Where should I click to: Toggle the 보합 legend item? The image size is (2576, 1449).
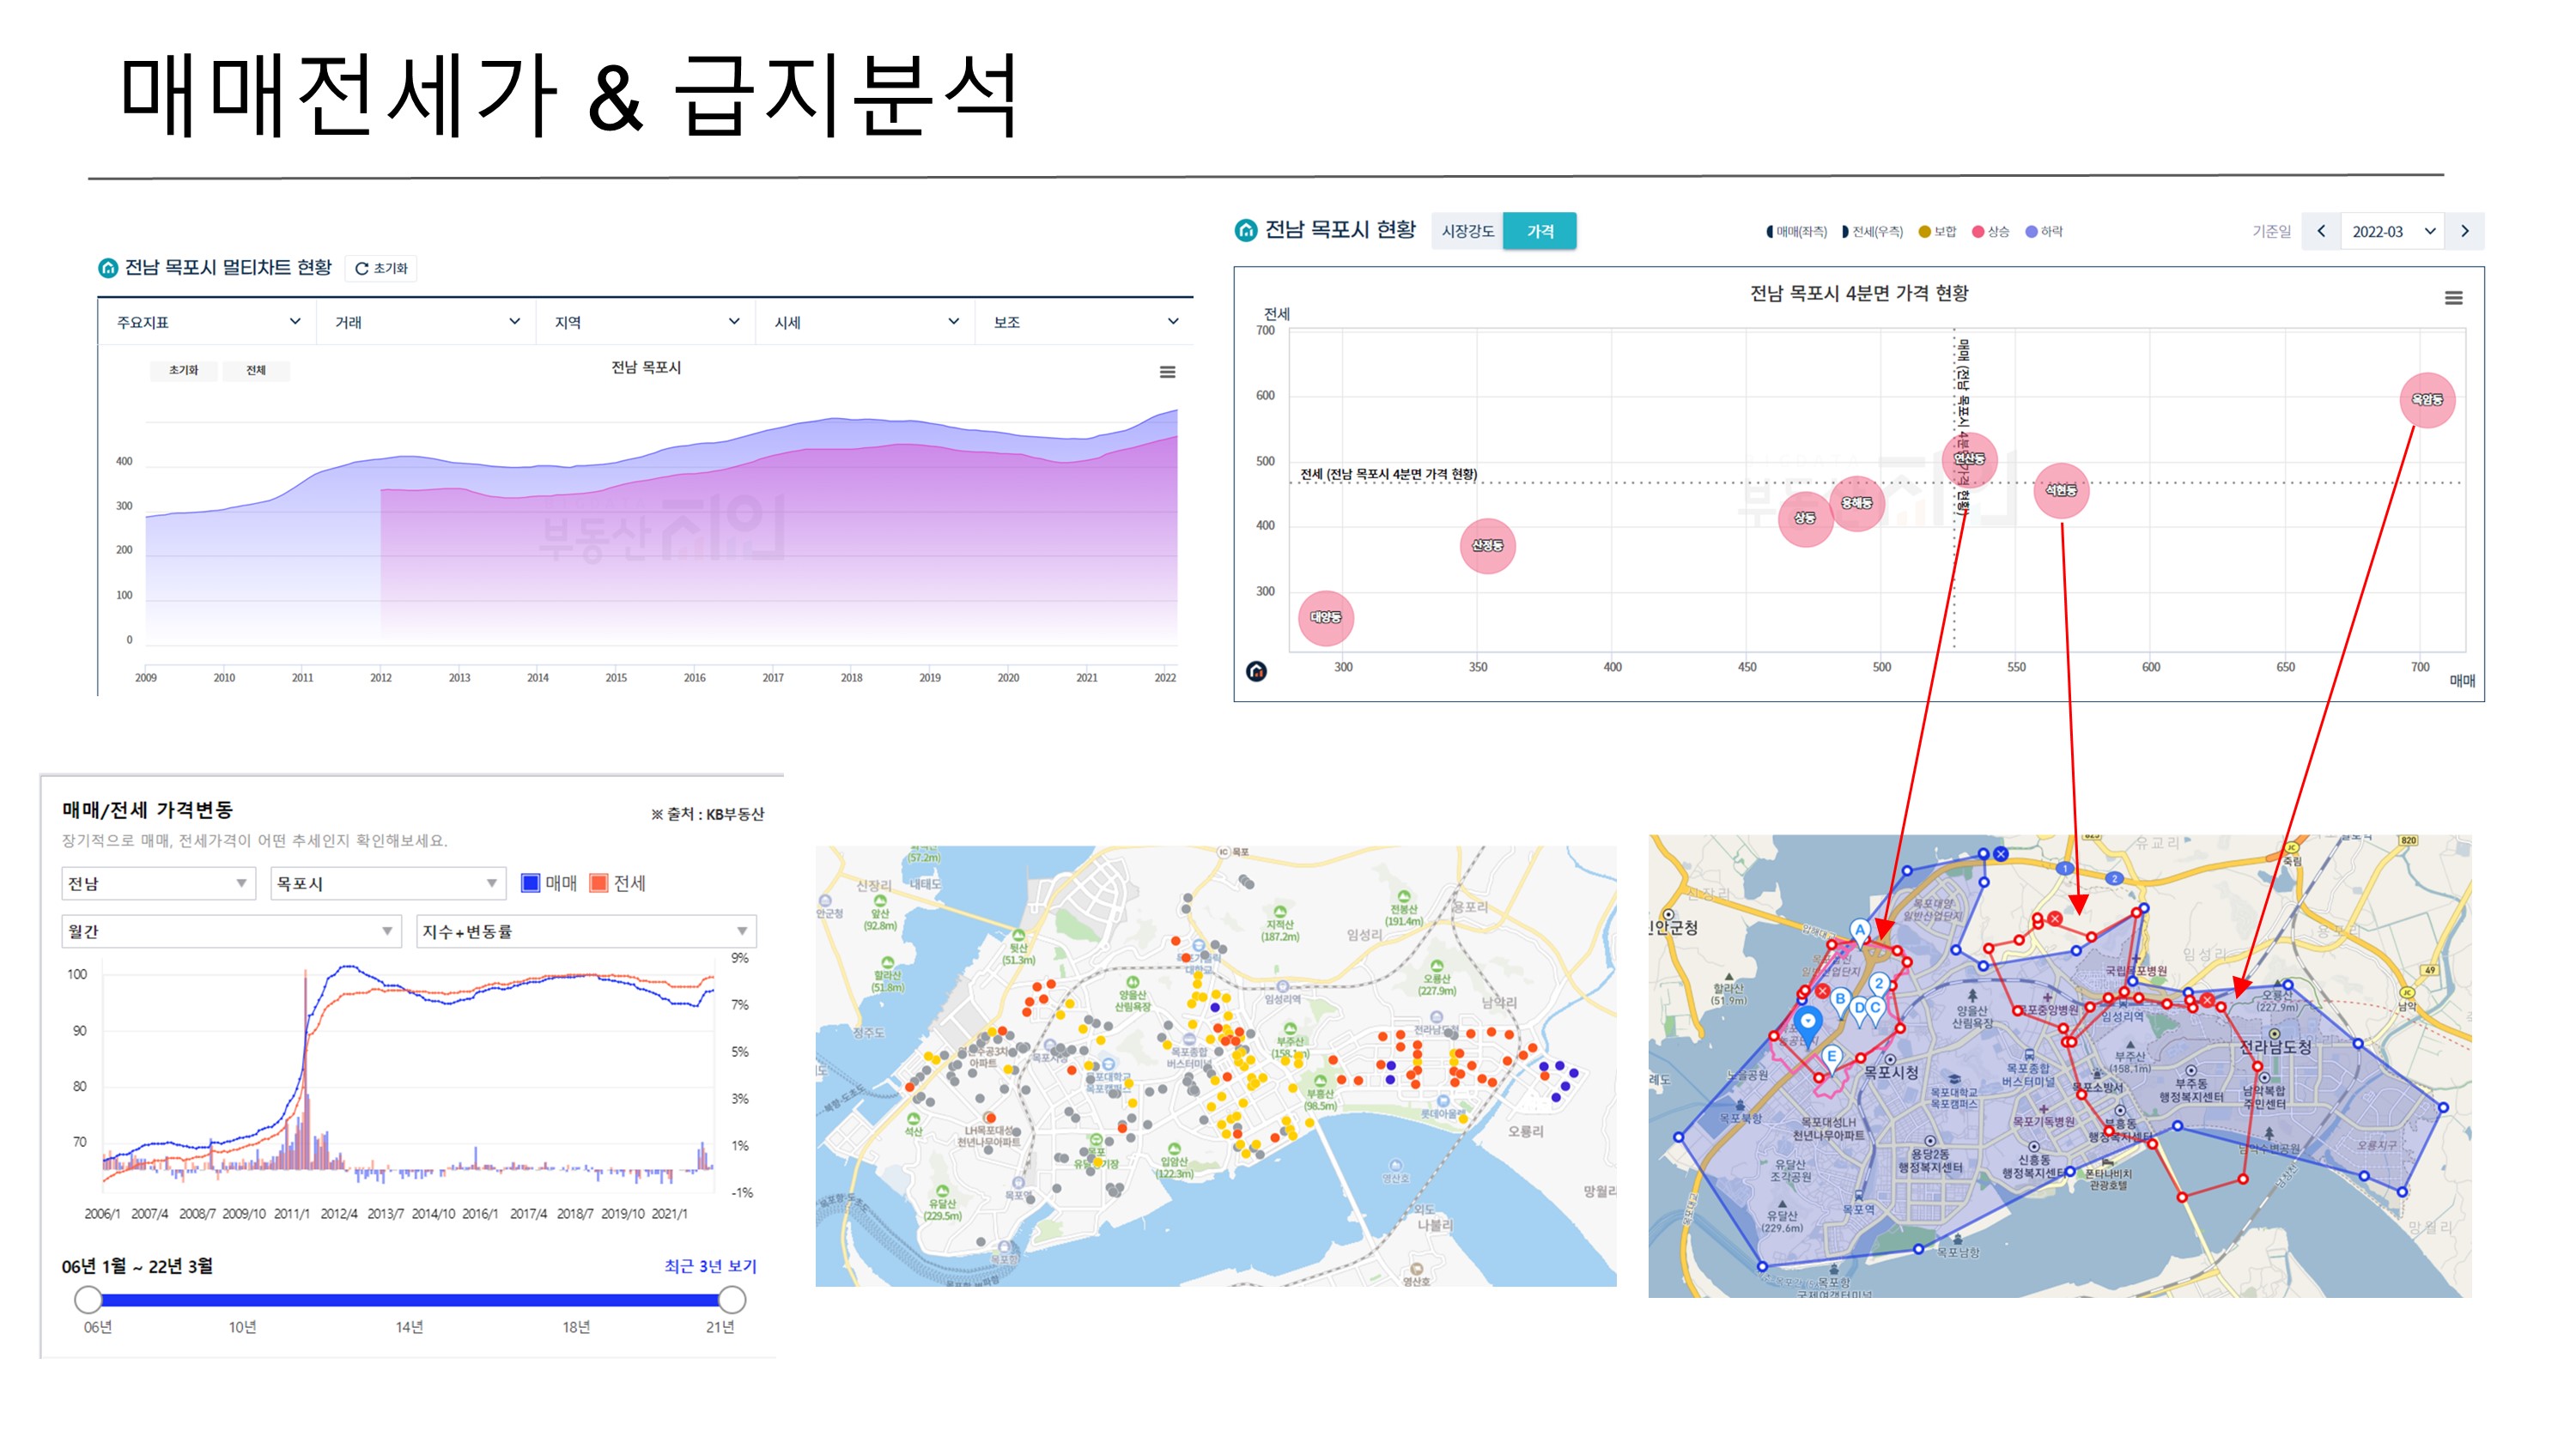coord(1937,232)
